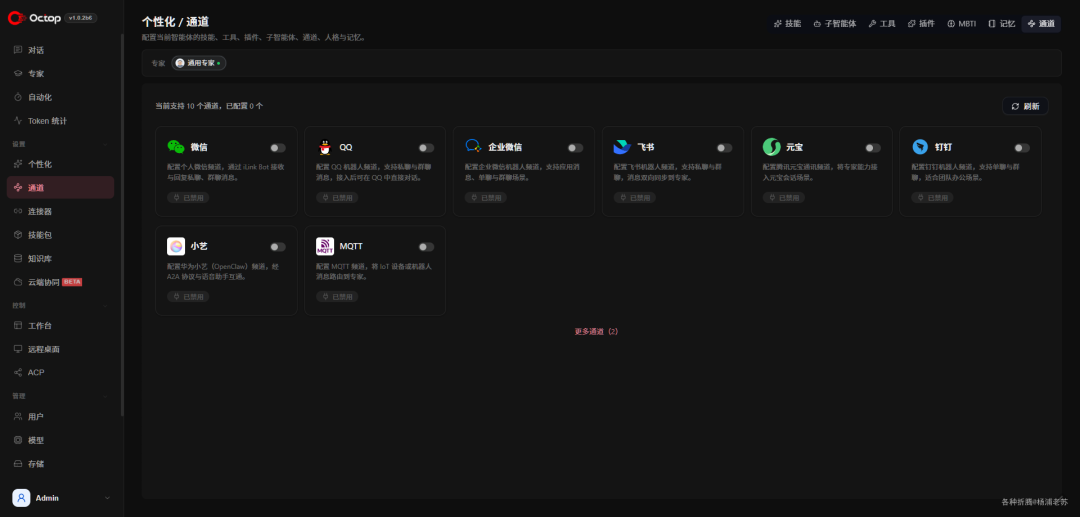Click the 微信 channel logo
Viewport: 1080px width, 517px height.
(176, 147)
